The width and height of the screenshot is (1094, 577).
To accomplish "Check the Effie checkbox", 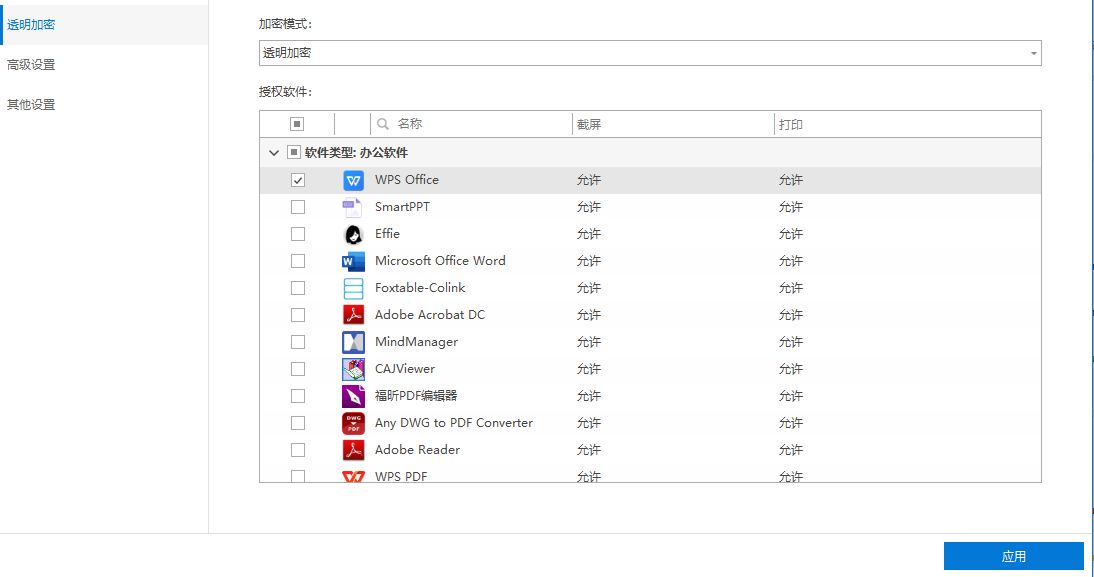I will point(298,234).
